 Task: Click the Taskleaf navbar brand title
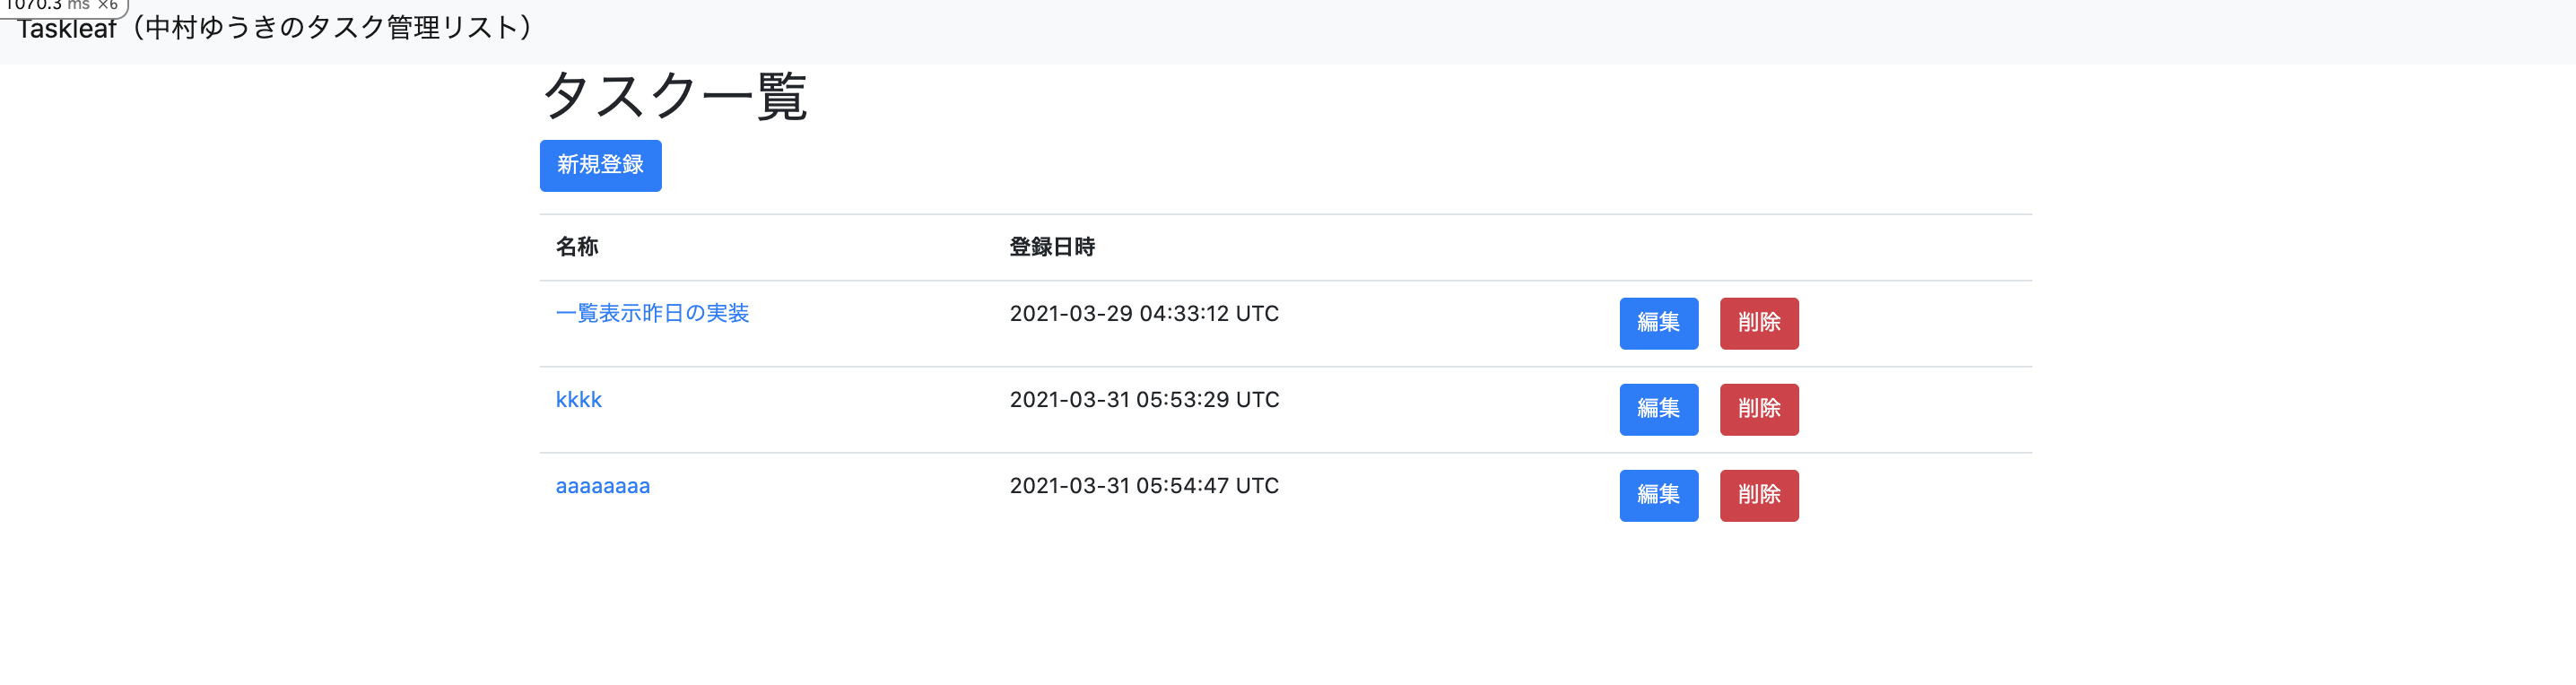(x=67, y=29)
